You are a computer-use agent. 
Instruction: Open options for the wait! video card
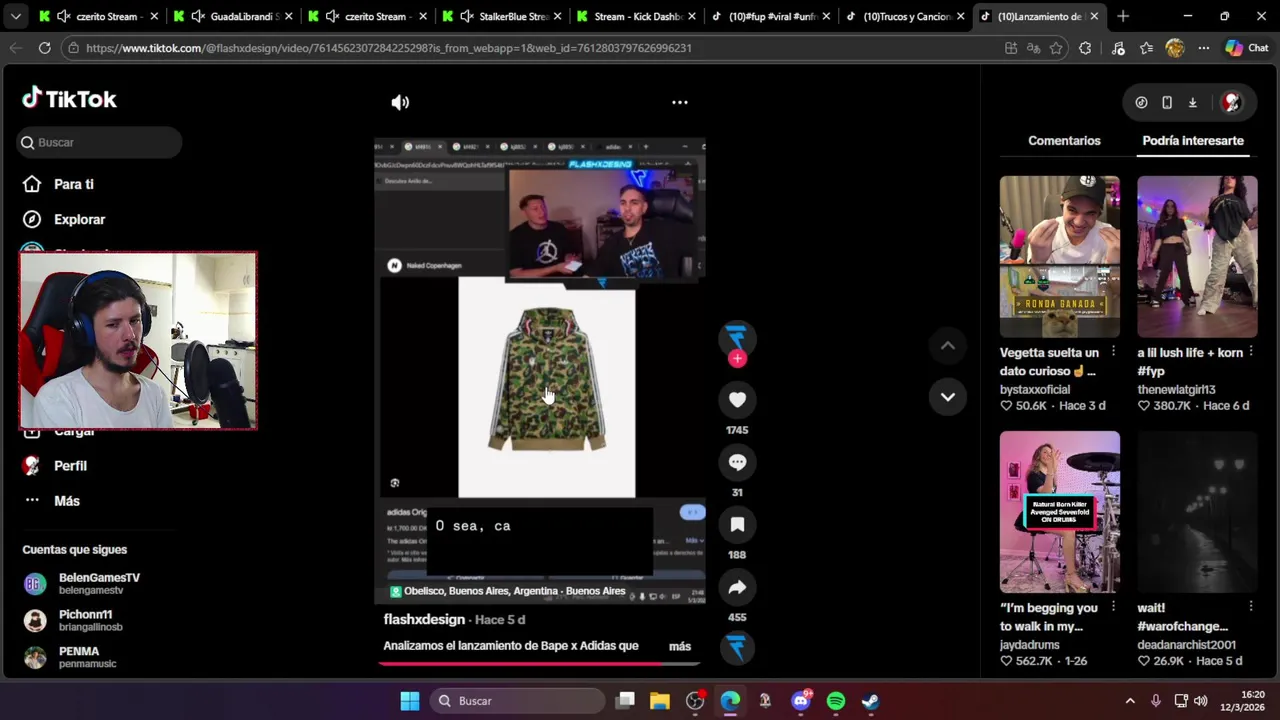click(x=1251, y=607)
